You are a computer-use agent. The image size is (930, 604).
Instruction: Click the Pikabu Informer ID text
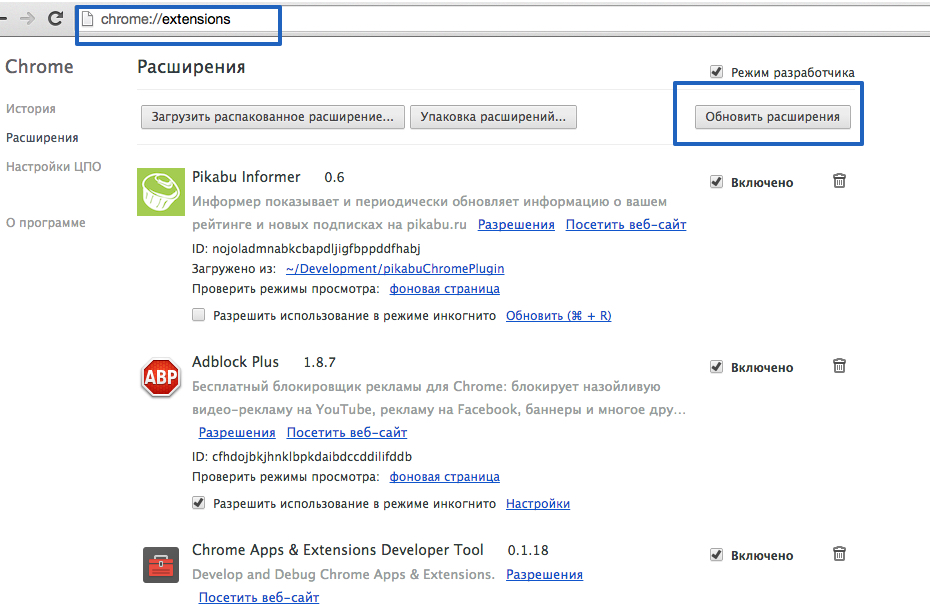[x=306, y=249]
